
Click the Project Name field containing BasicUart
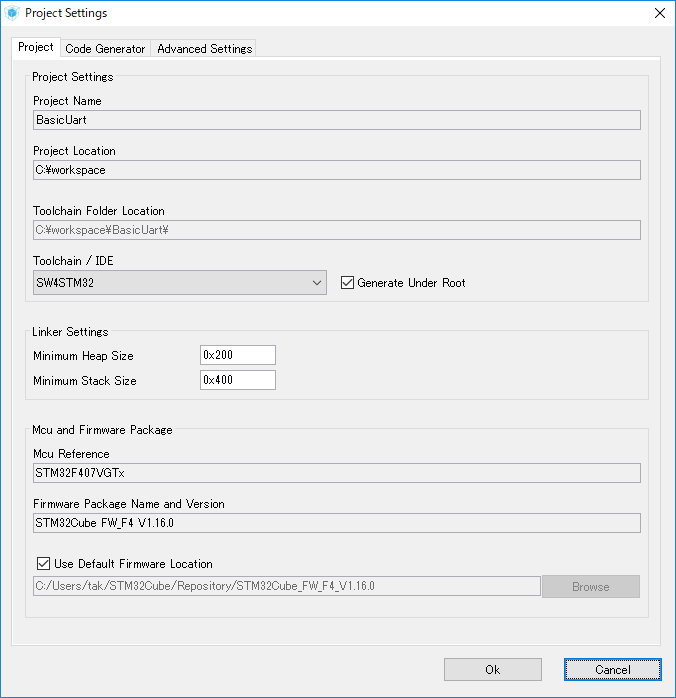(x=336, y=120)
